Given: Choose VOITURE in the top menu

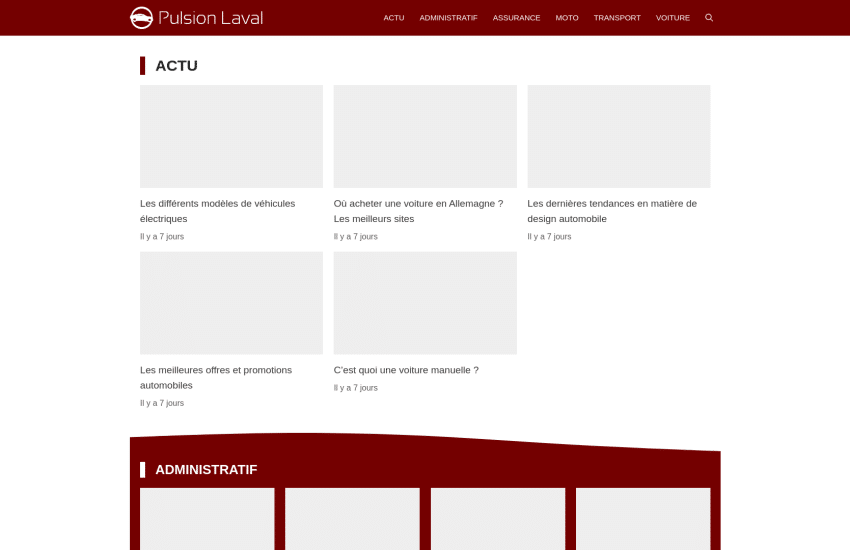Looking at the screenshot, I should (x=673, y=18).
